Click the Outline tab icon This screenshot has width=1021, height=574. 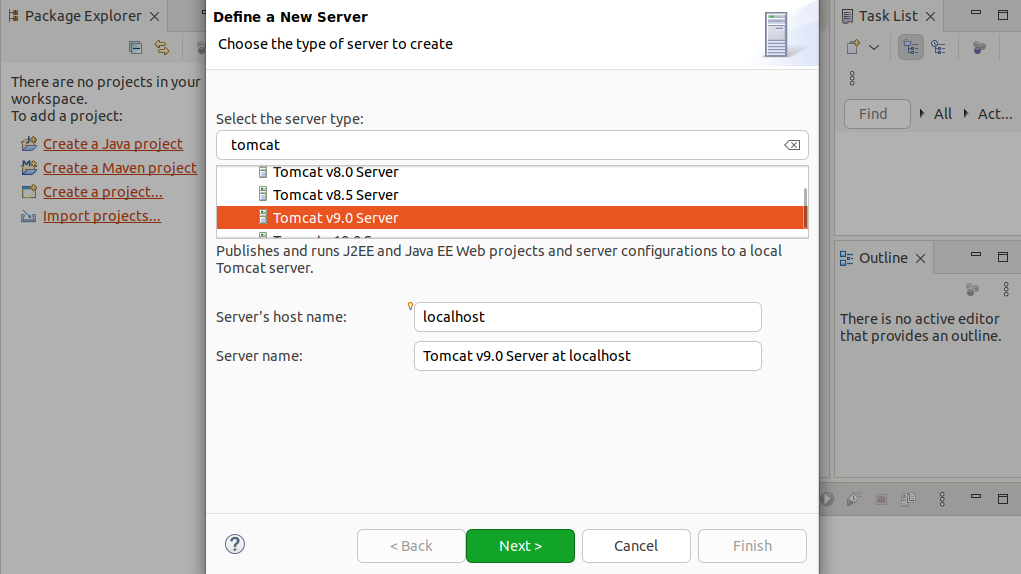tap(846, 258)
